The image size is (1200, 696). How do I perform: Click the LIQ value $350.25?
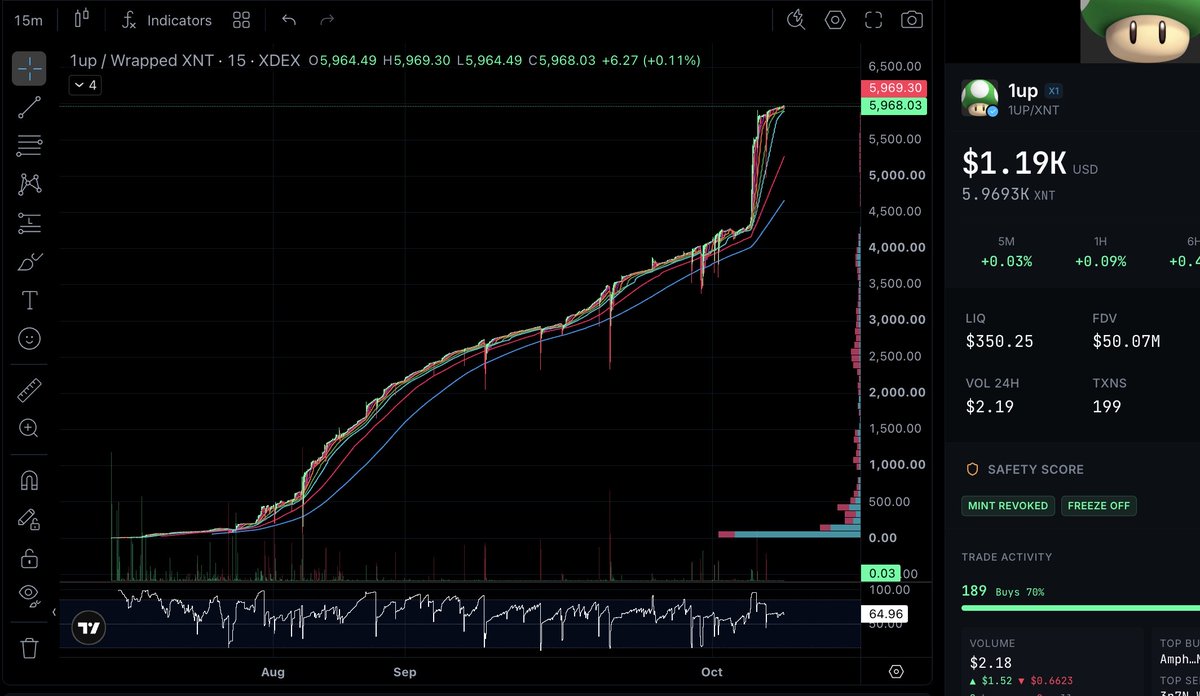coord(999,342)
